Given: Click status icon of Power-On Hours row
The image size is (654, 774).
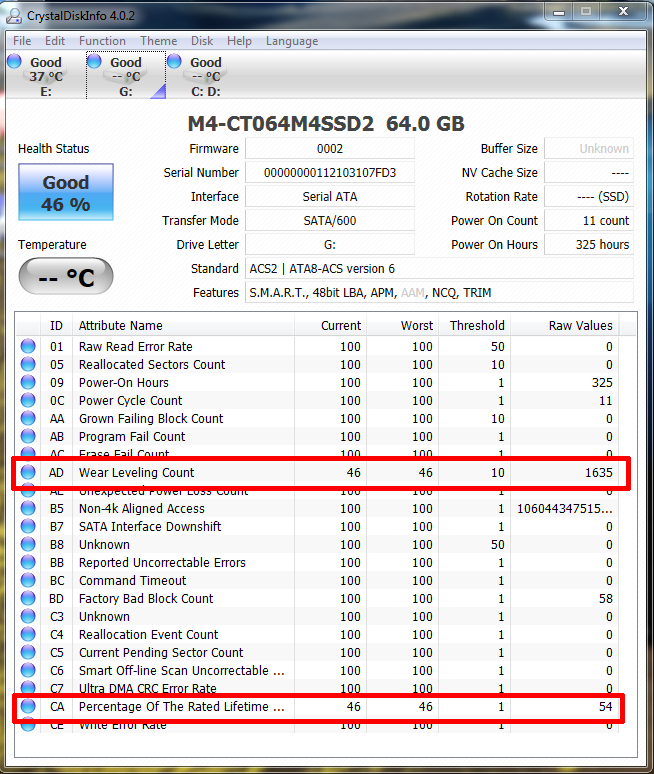Looking at the screenshot, I should coord(28,383).
